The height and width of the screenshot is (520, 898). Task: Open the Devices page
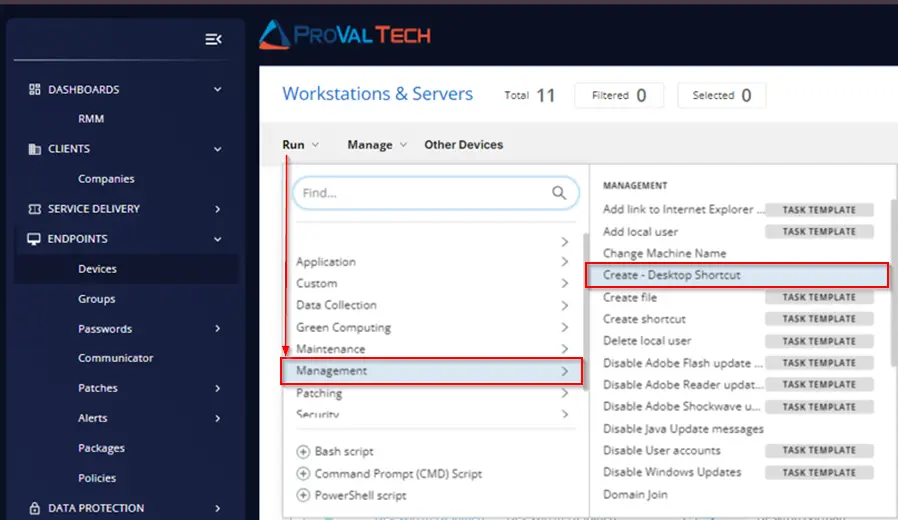(x=126, y=269)
